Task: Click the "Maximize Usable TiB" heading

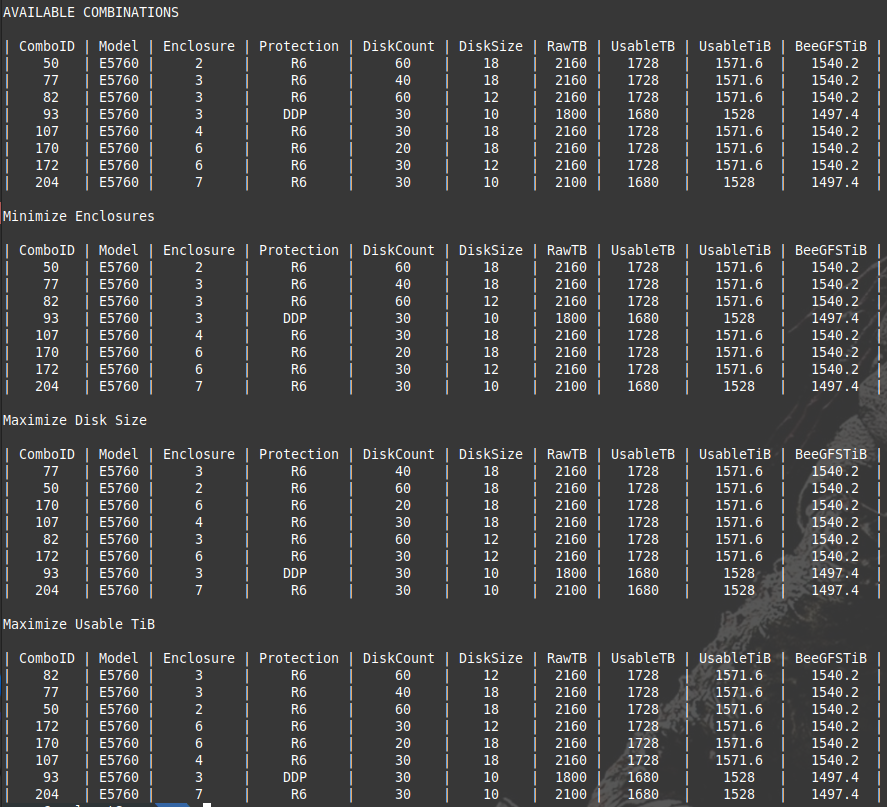Action: [x=79, y=624]
